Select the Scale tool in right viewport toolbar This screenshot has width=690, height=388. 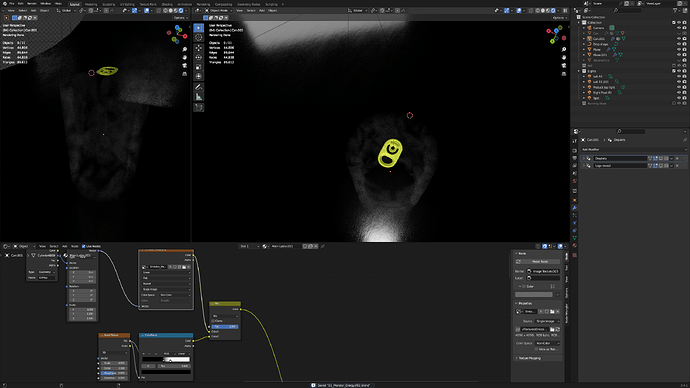click(199, 67)
